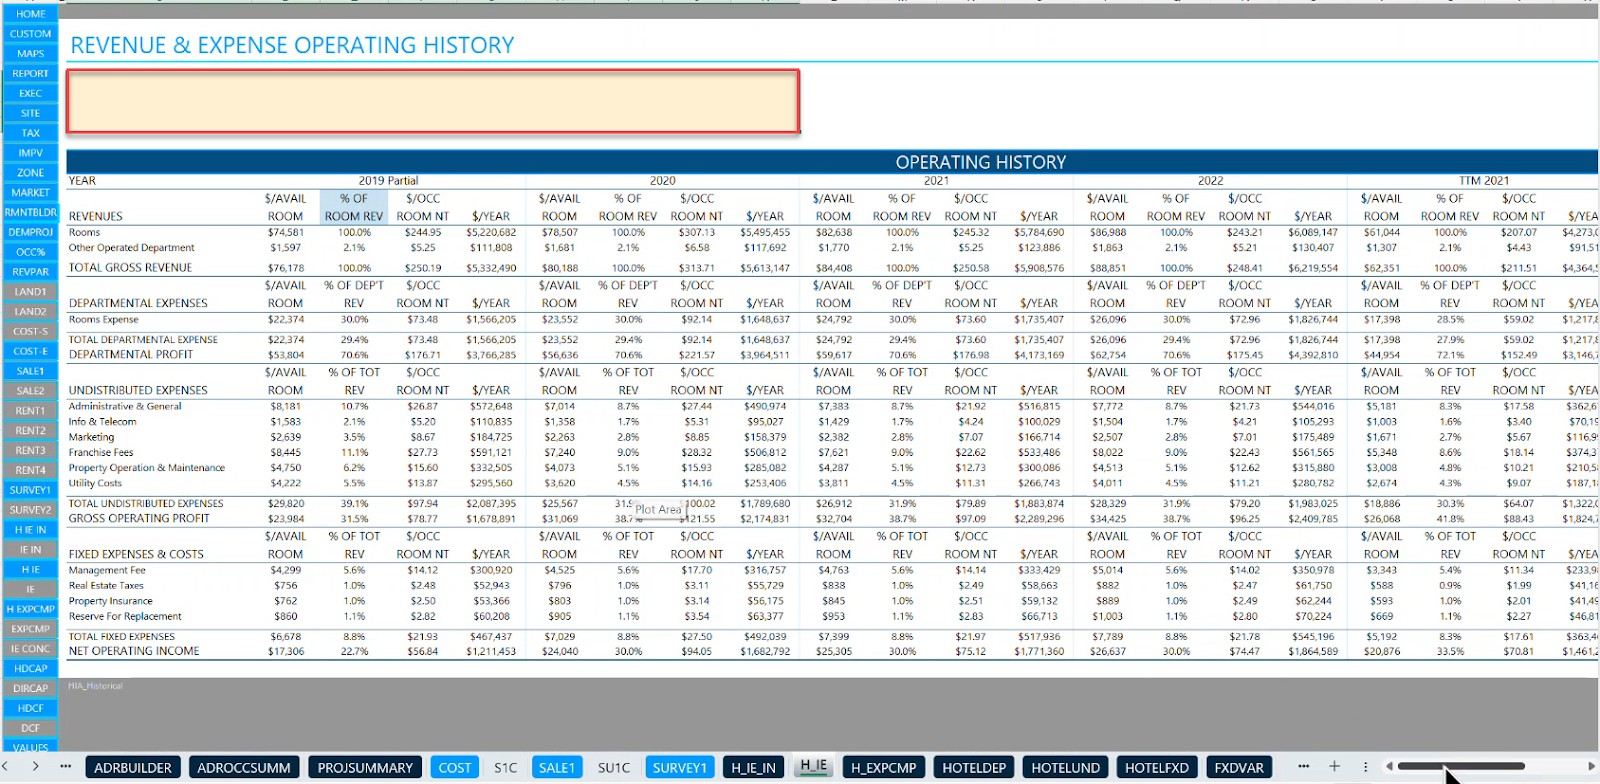Screen dimensions: 1600x784
Task: Open the IMPV sidebar button
Action: point(30,153)
